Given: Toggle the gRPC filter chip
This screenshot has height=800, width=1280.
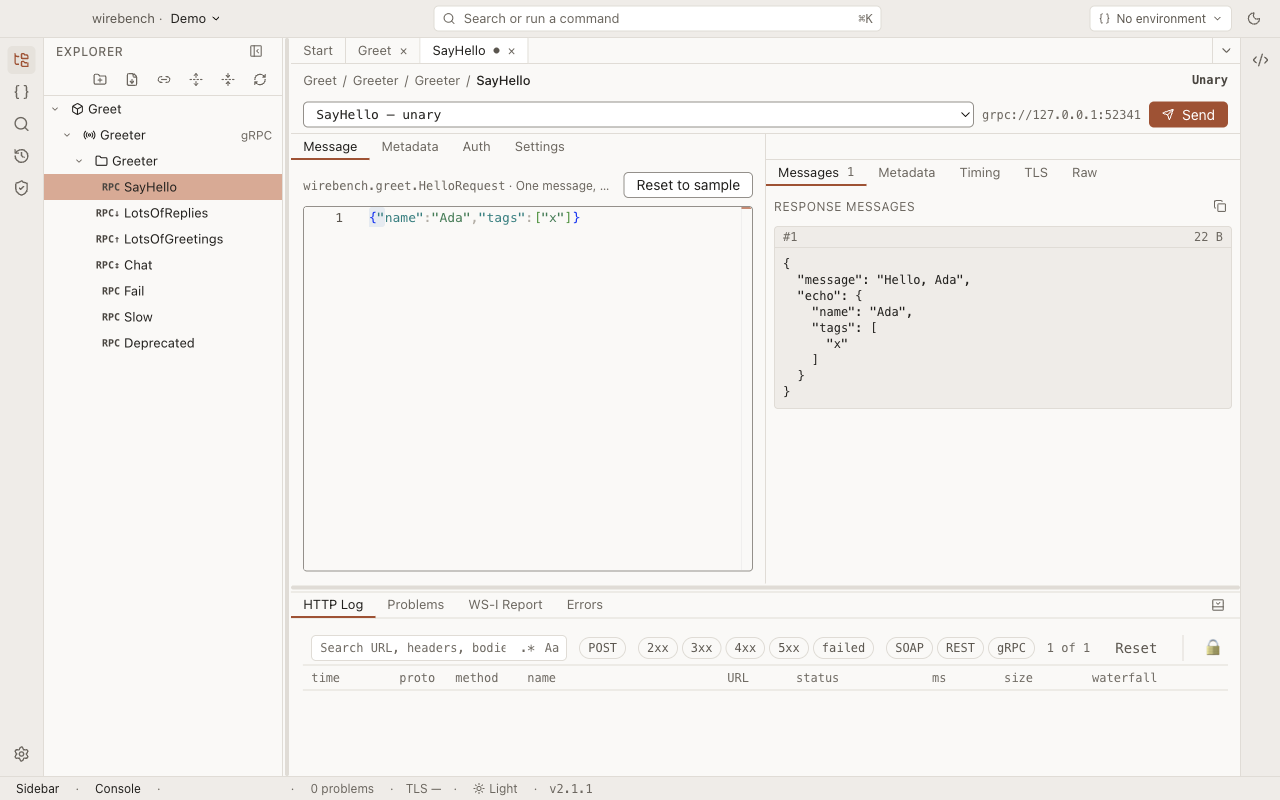Looking at the screenshot, I should pyautogui.click(x=1011, y=648).
